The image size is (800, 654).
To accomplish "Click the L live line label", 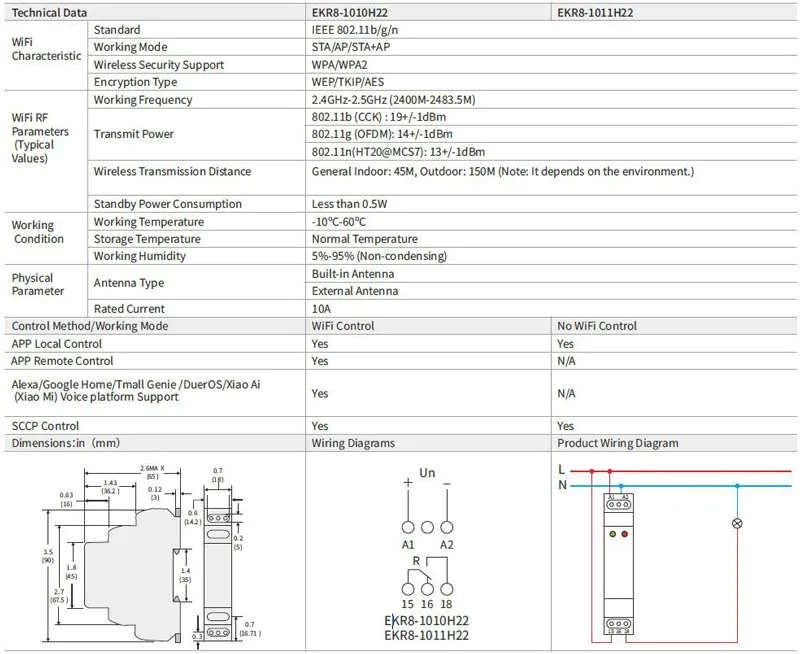I will click(x=561, y=468).
